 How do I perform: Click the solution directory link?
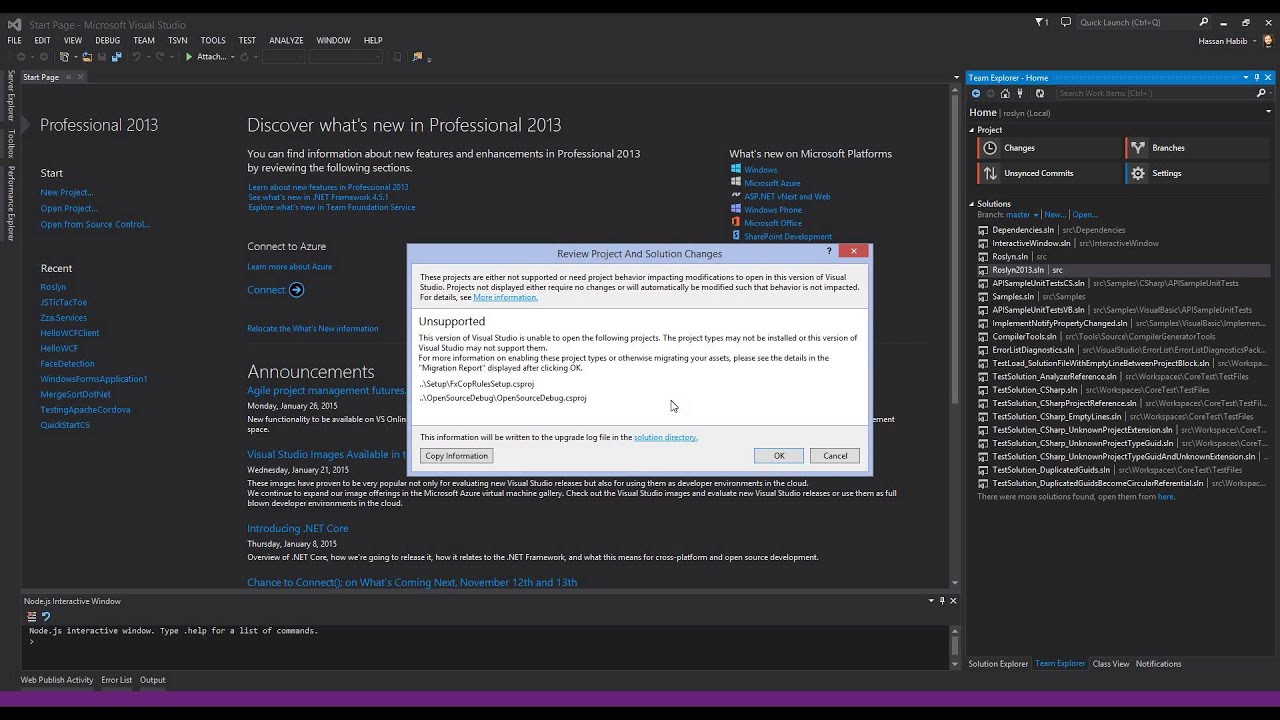[x=665, y=437]
